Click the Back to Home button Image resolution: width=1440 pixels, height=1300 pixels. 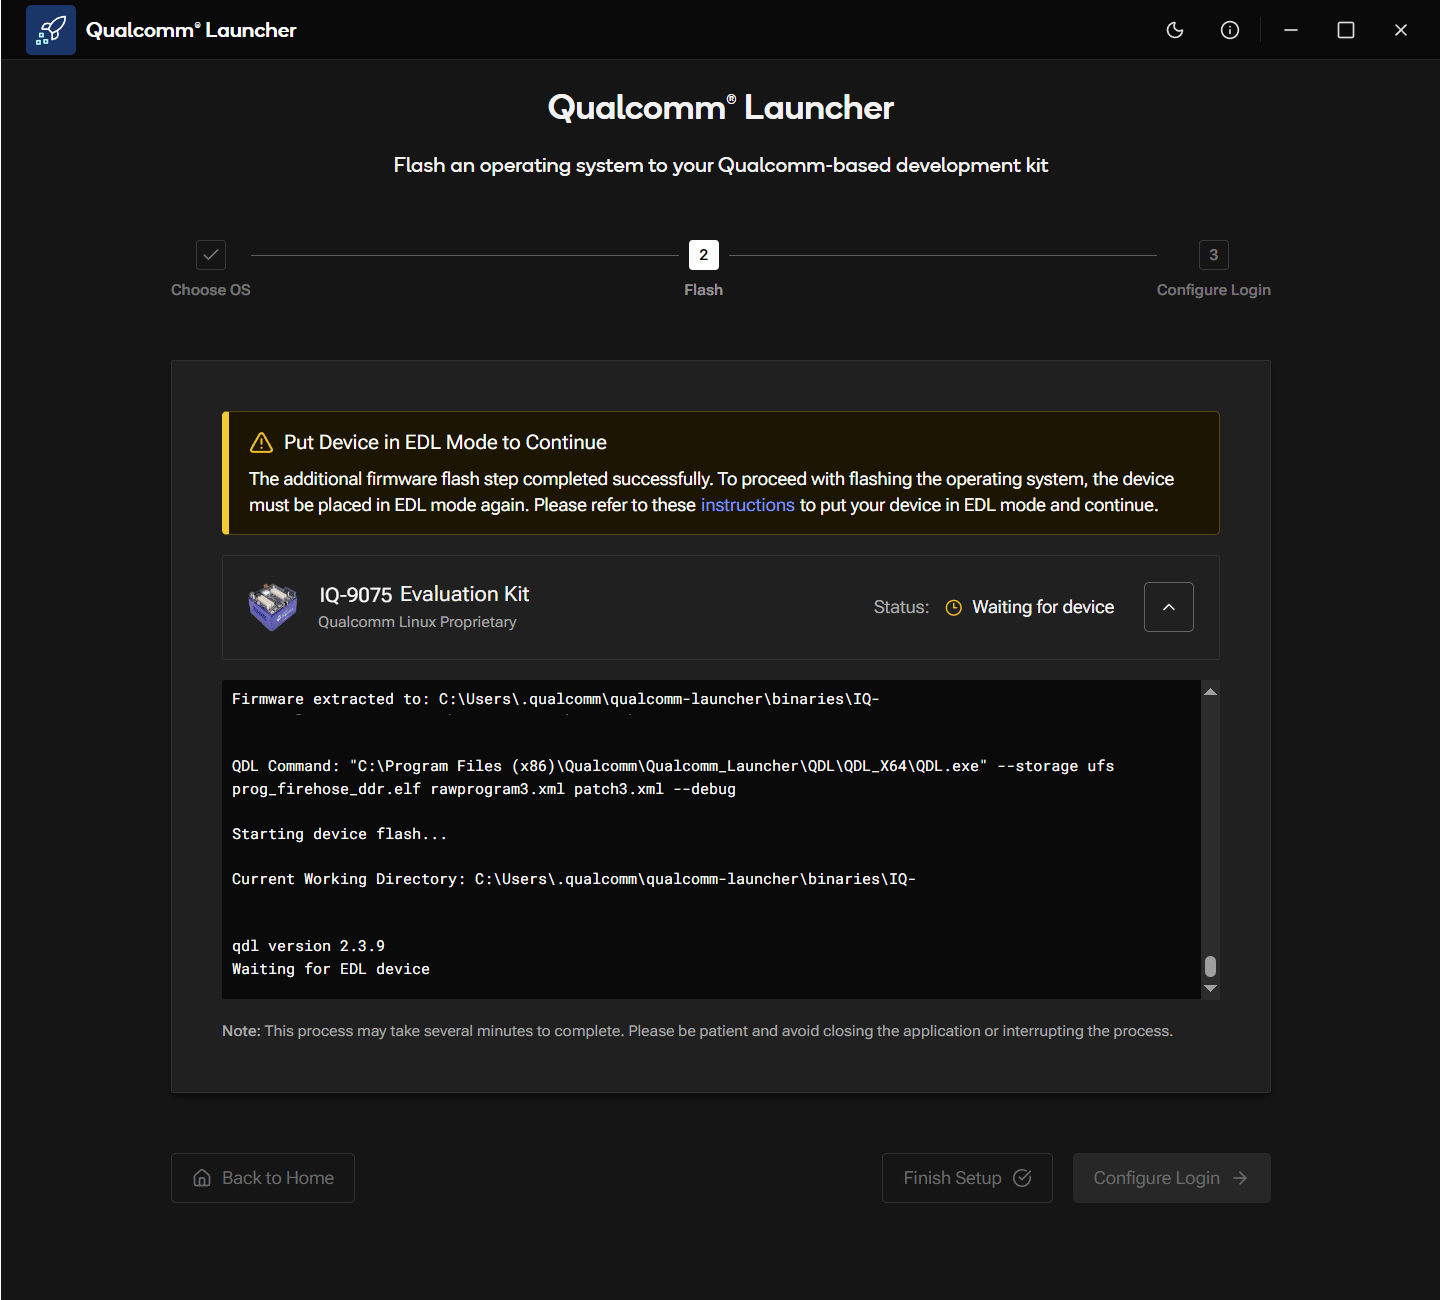coord(263,1178)
